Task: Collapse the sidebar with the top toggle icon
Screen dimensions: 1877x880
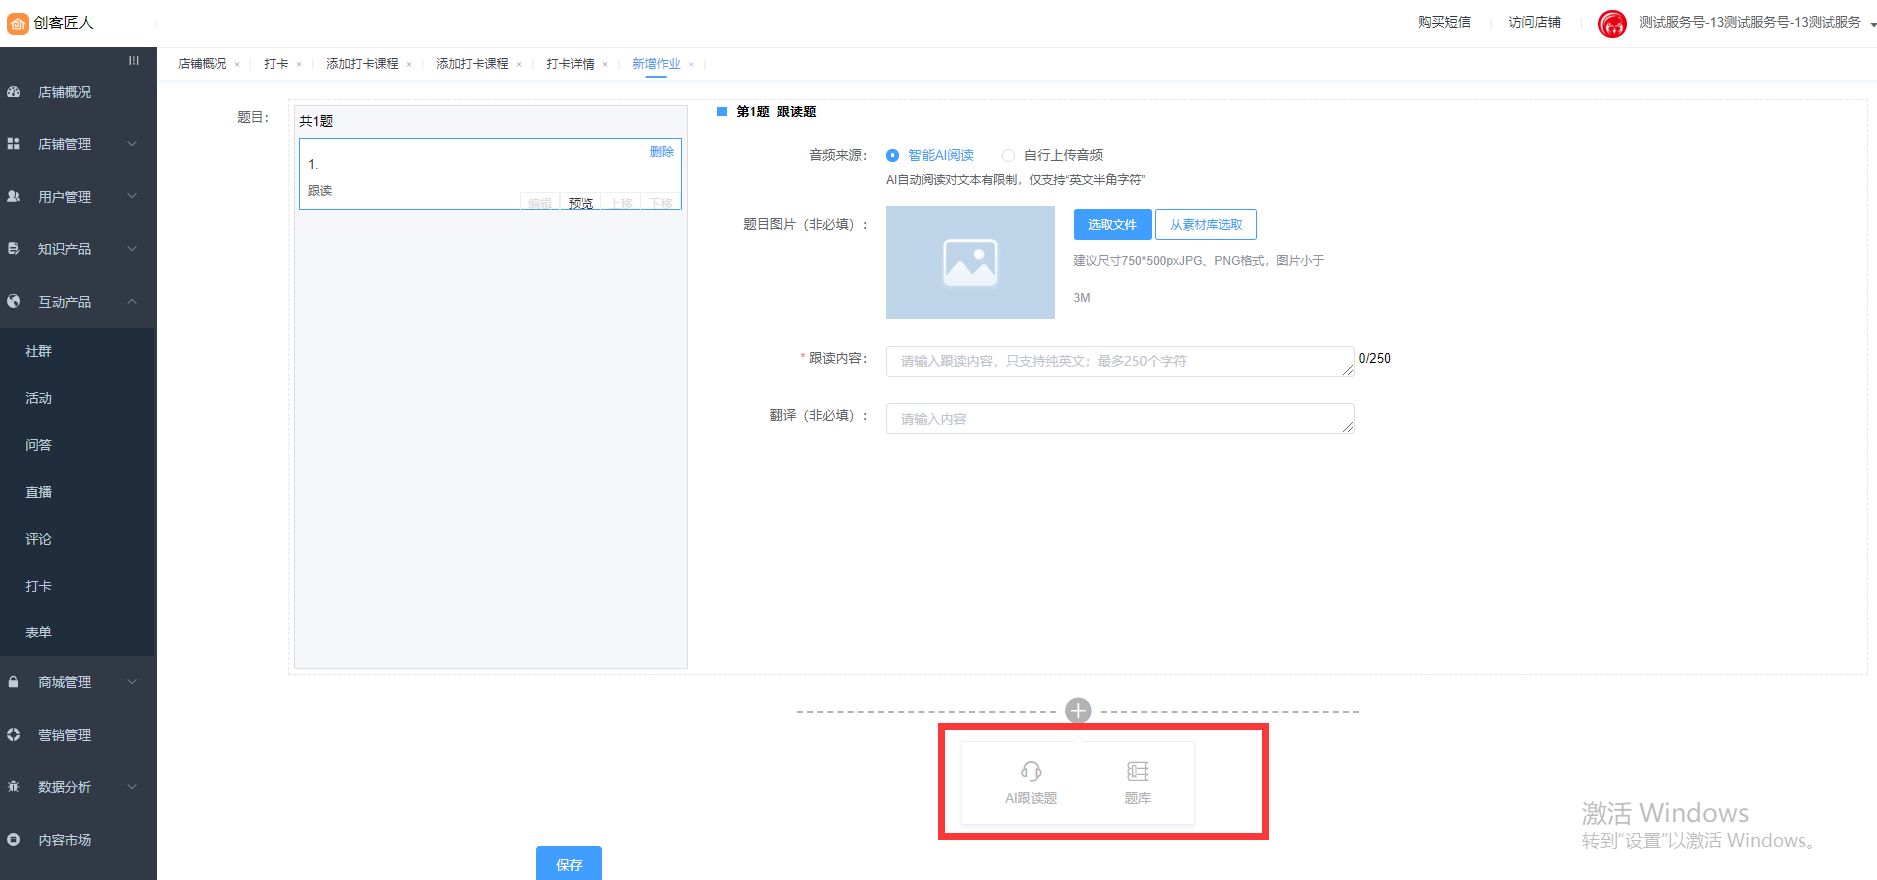Action: 134,61
